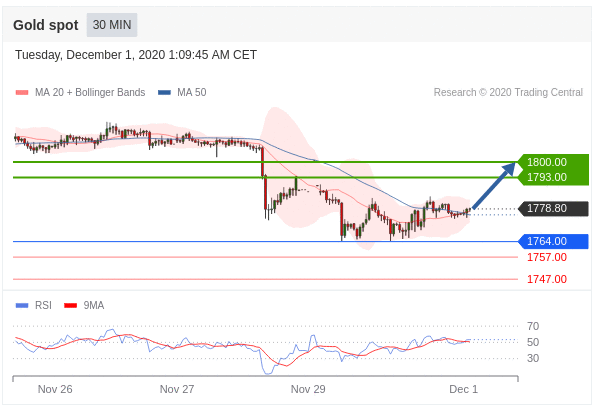Screen dimensions: 594x409
Task: Click the red 9MA legend swatch
Action: click(x=70, y=305)
